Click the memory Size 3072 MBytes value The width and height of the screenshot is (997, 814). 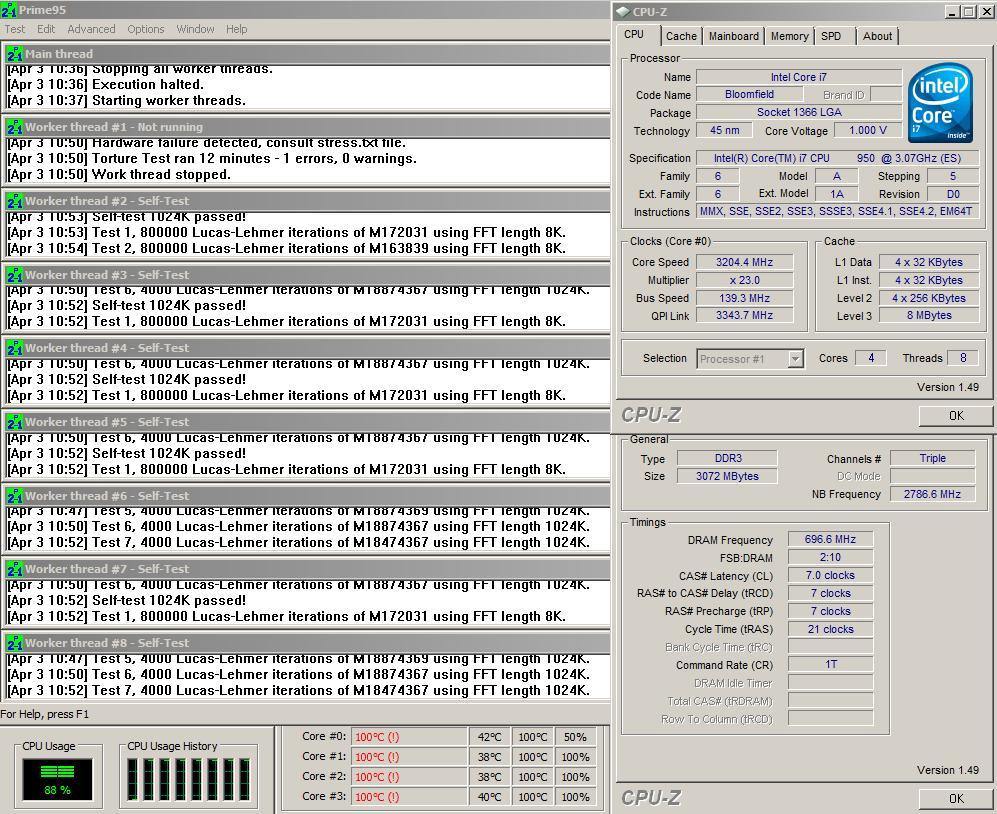(727, 476)
